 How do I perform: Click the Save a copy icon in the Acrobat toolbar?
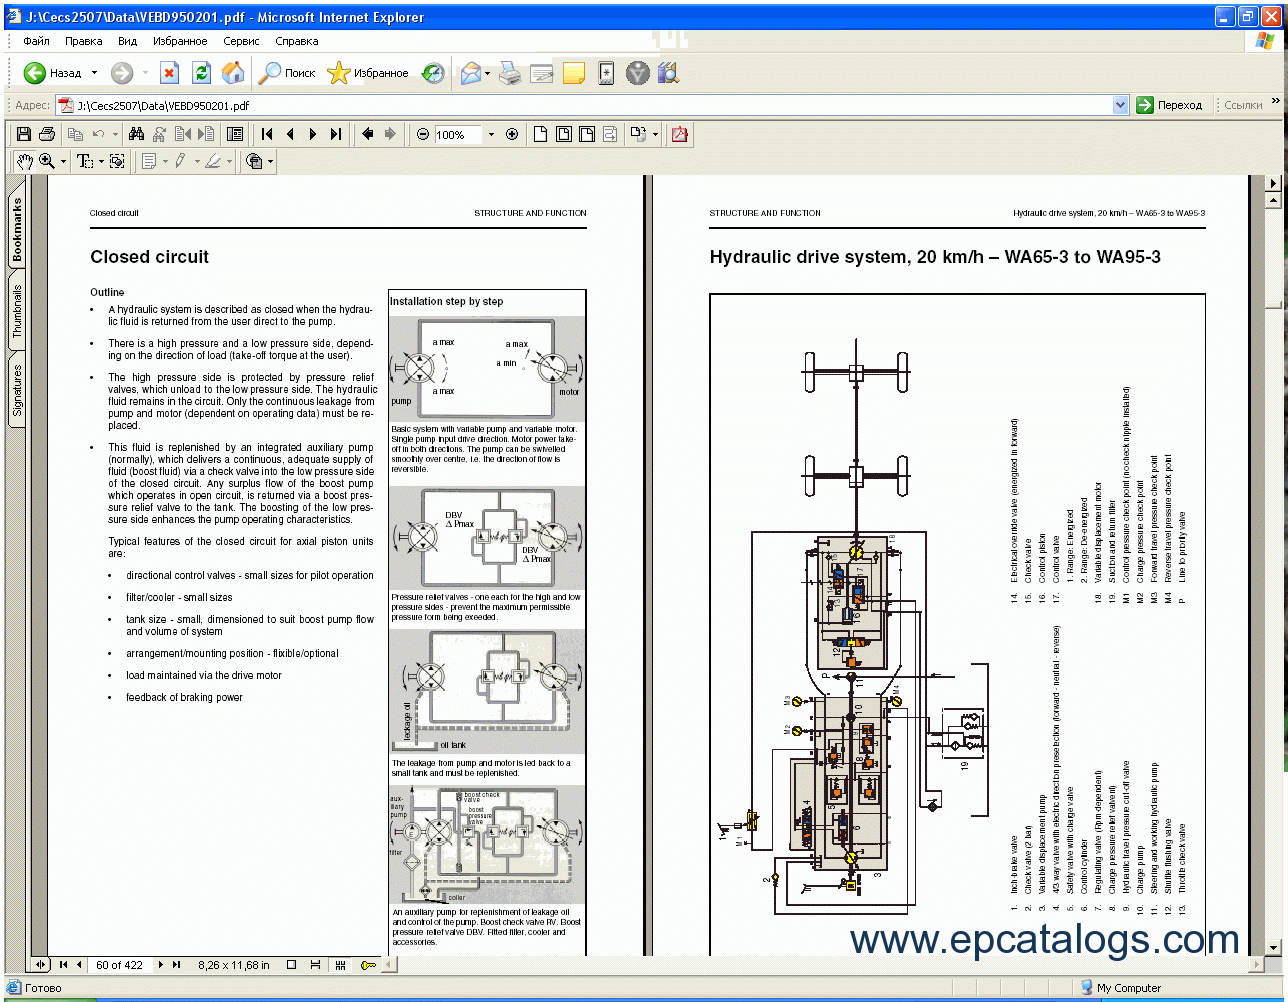[24, 134]
